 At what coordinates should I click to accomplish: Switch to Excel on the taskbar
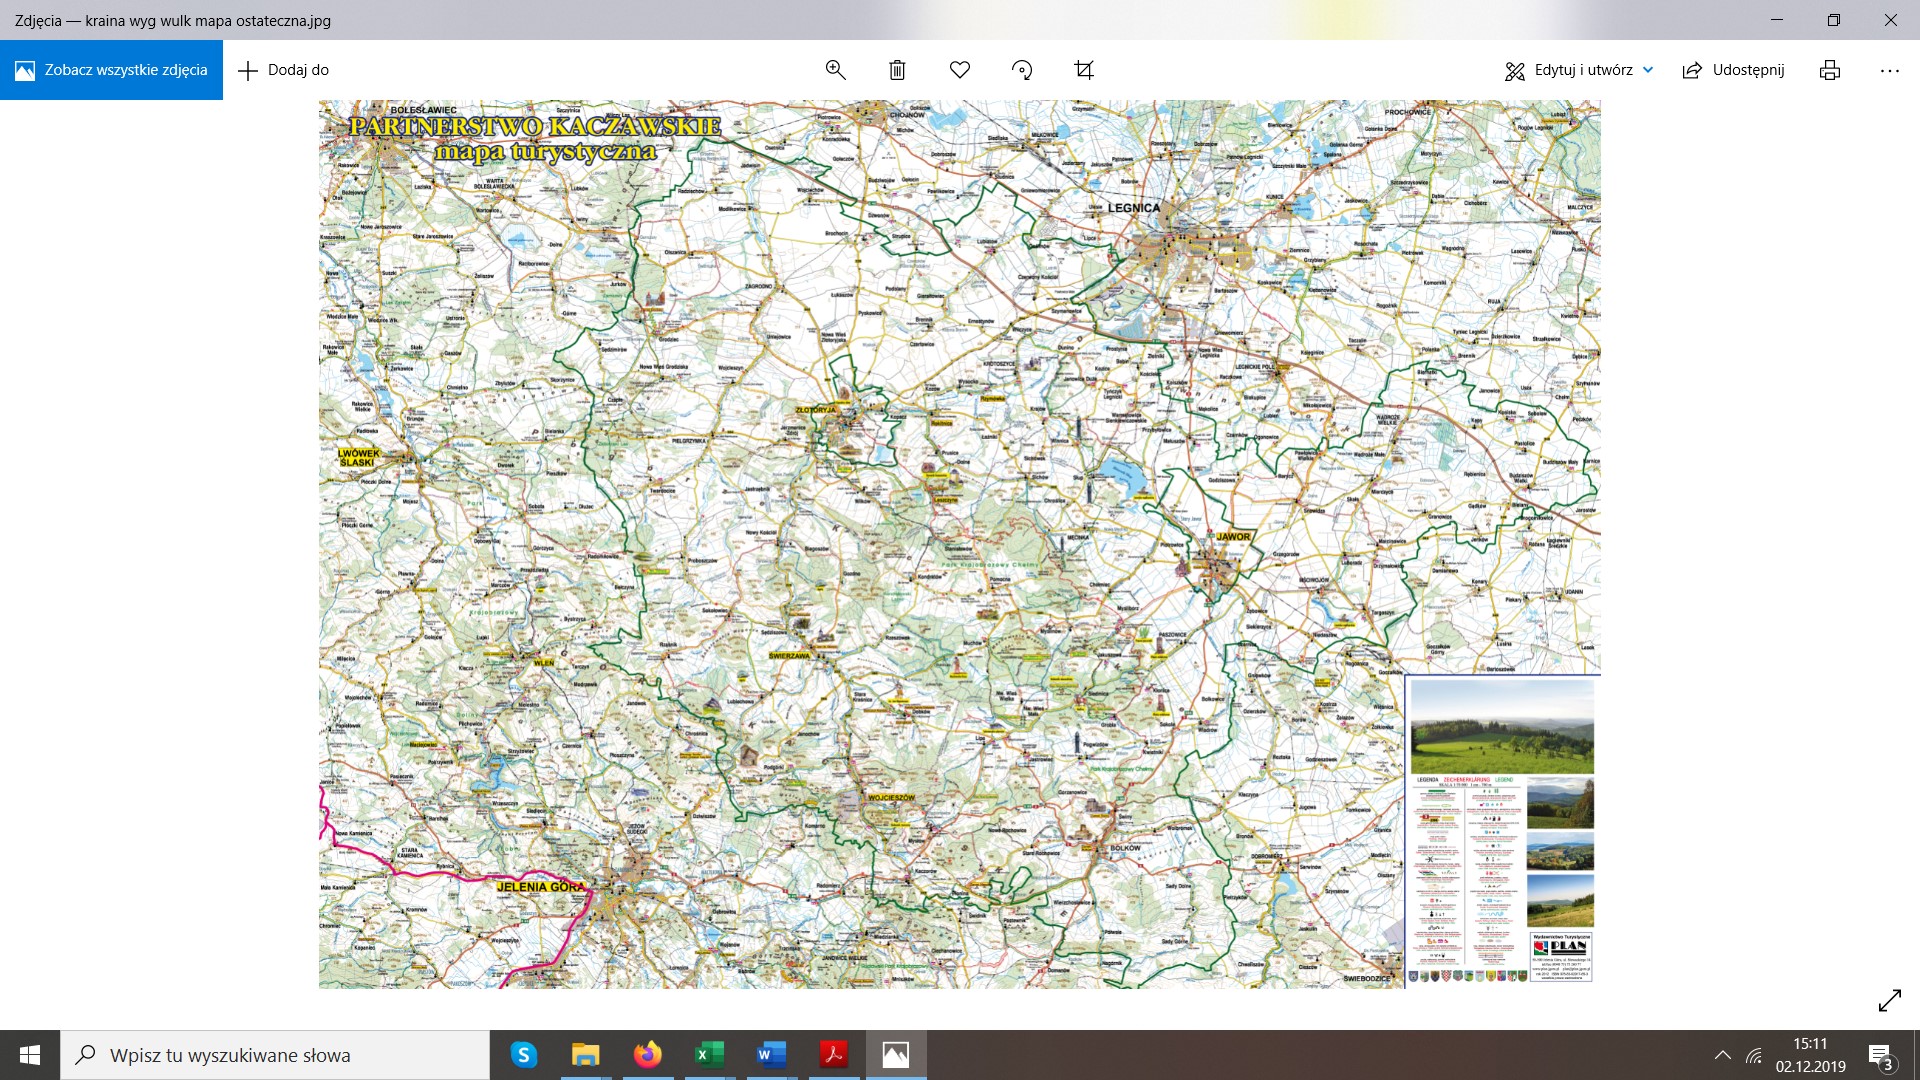tap(709, 1055)
